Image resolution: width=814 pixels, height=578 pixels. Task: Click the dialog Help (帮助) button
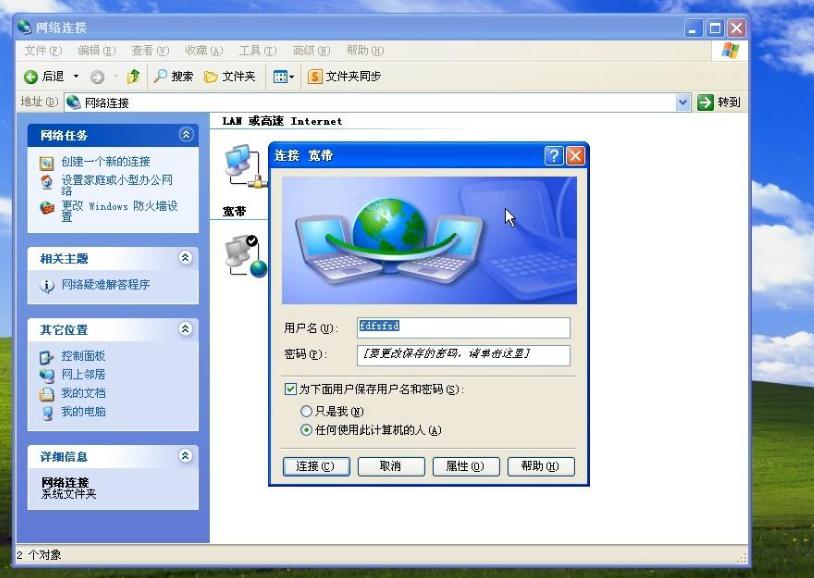540,466
